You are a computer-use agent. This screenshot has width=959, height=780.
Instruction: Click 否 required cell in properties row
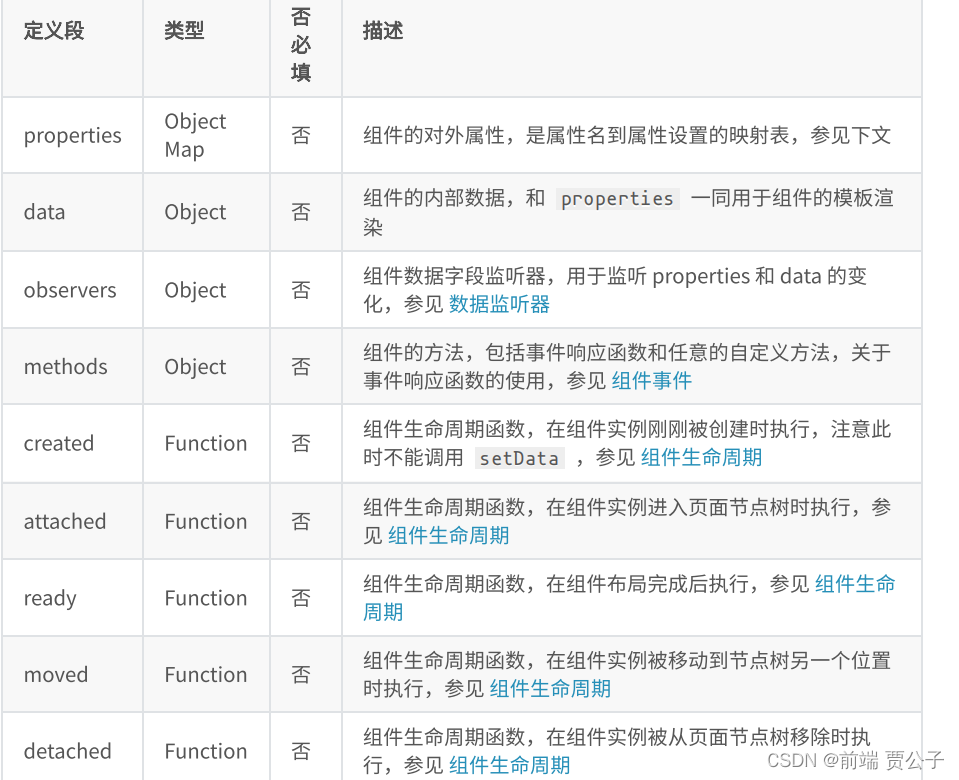pos(306,135)
